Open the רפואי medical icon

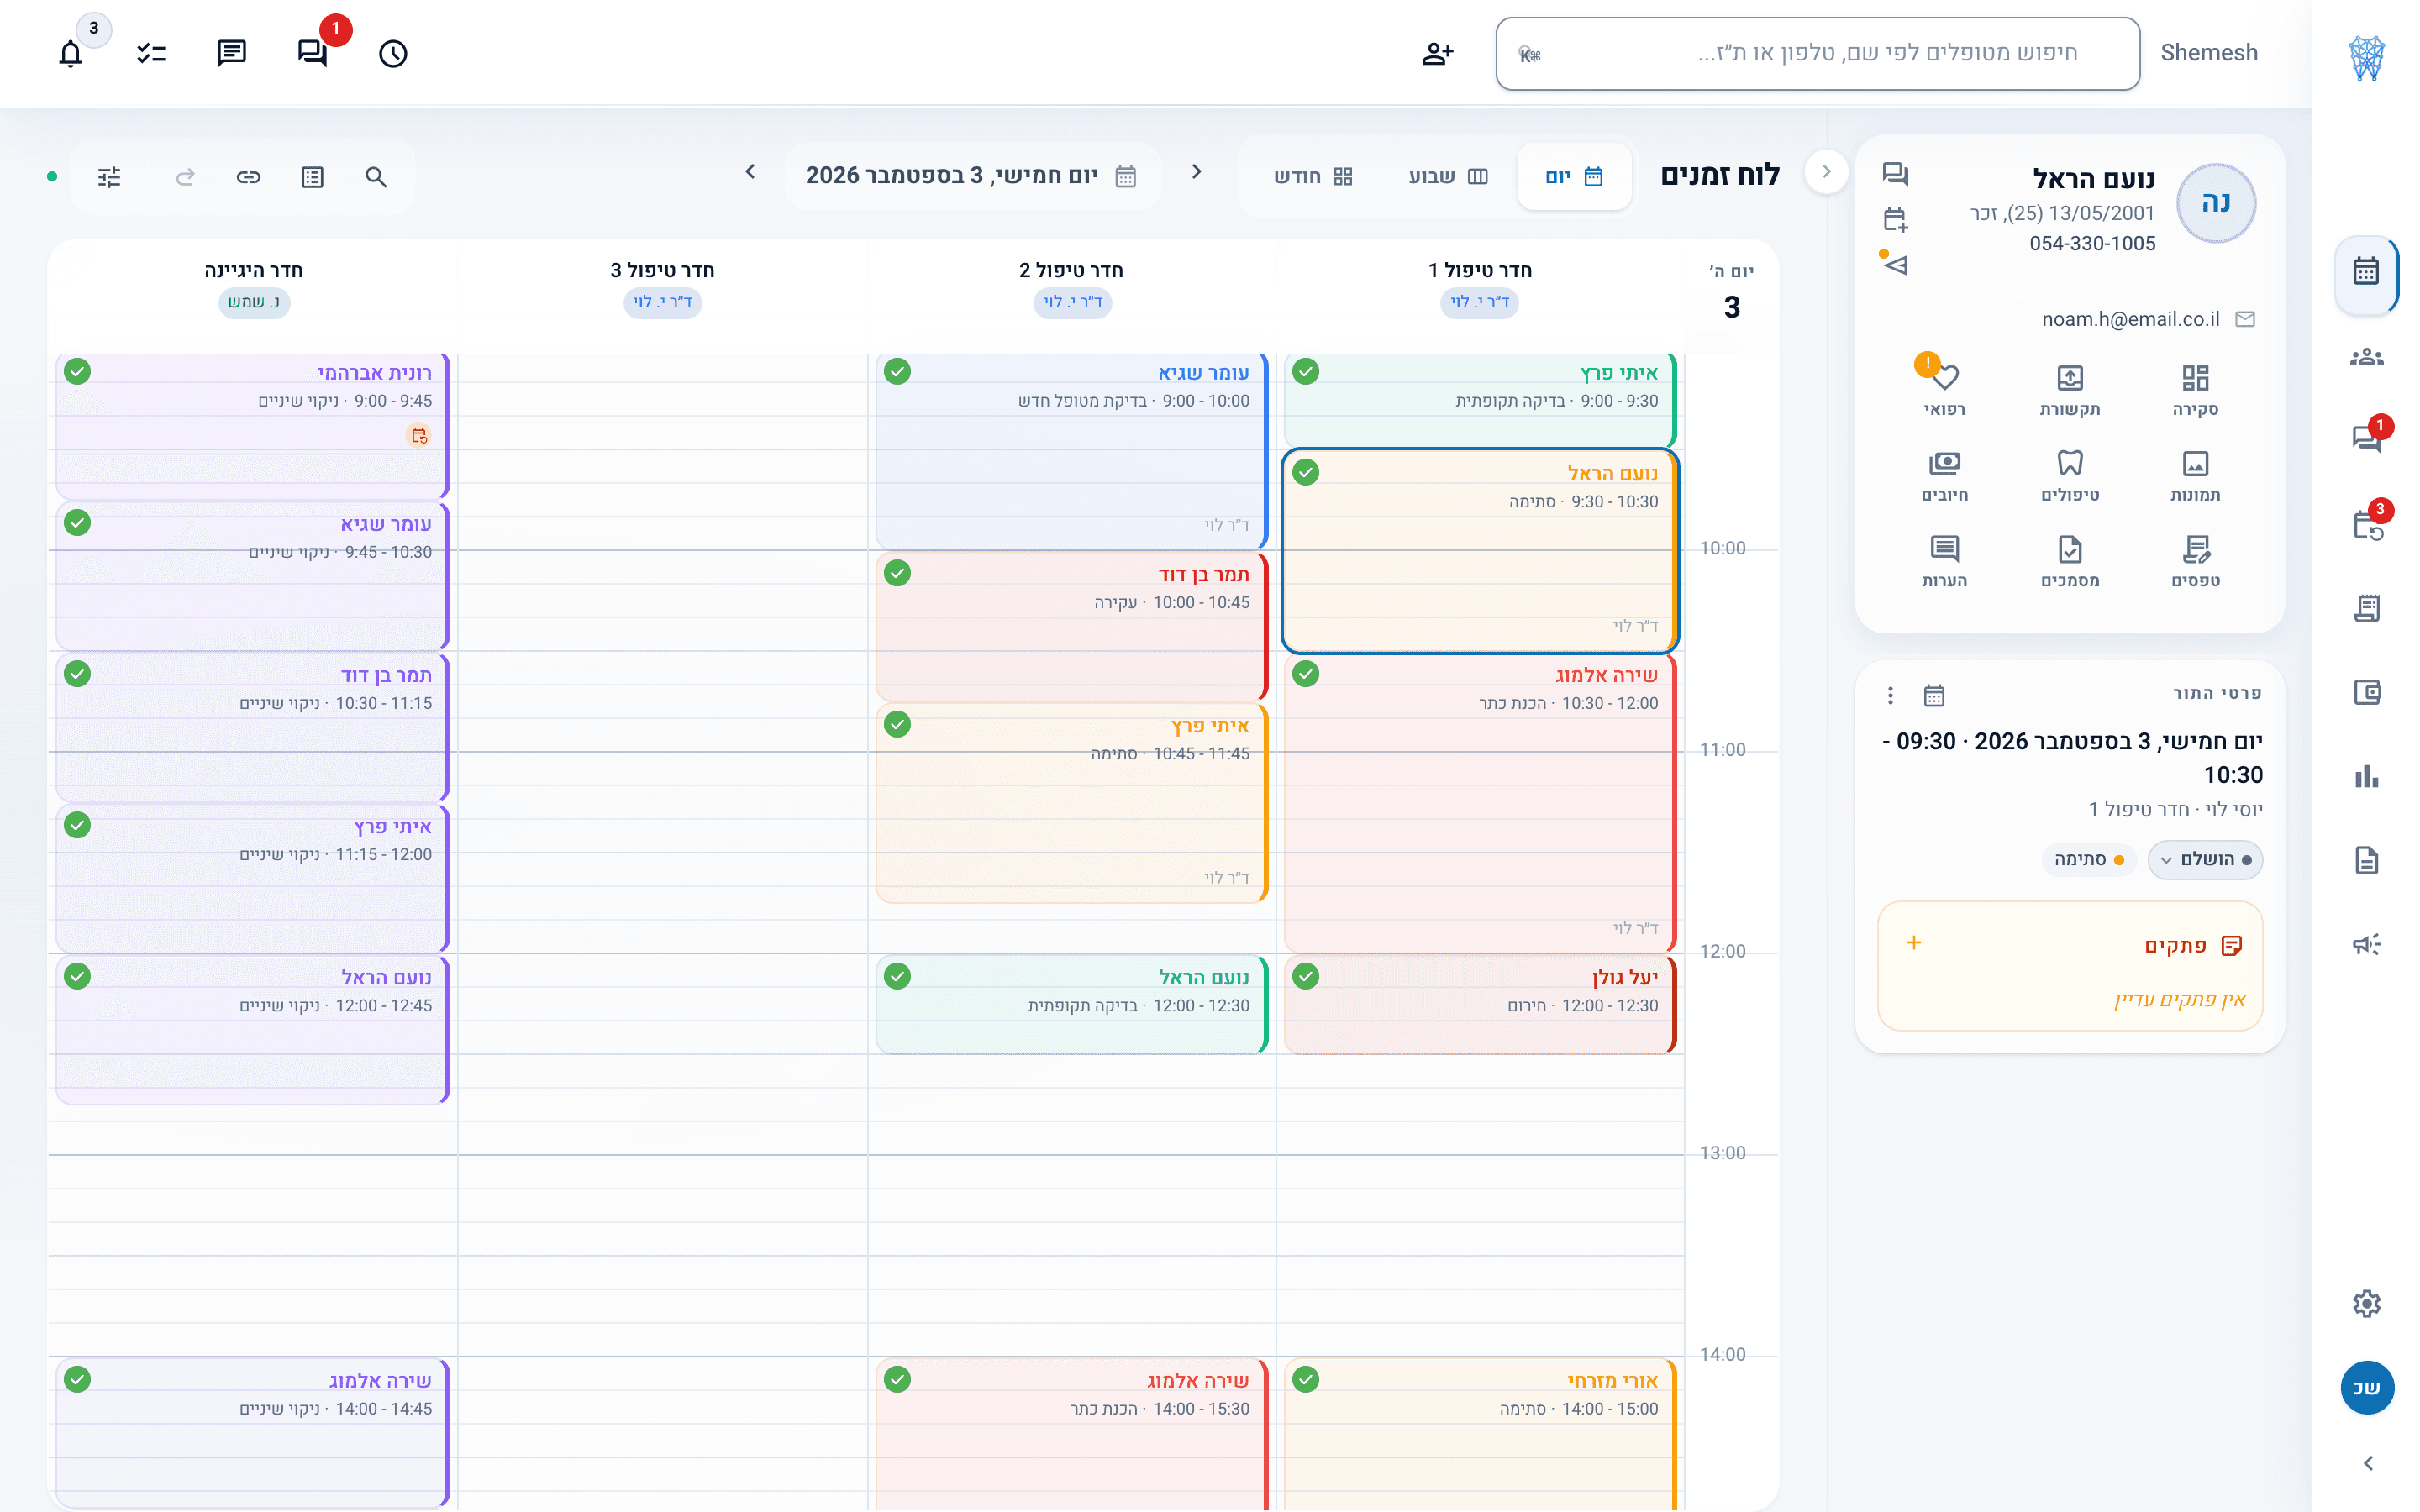(x=1944, y=389)
